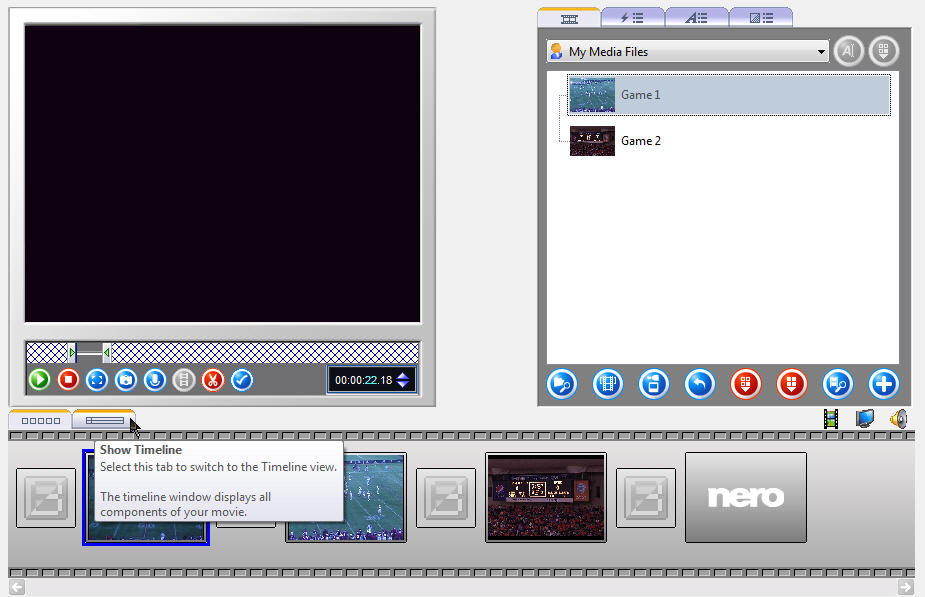Image resolution: width=925 pixels, height=597 pixels.
Task: Switch to the Storyboard tab
Action: click(40, 420)
